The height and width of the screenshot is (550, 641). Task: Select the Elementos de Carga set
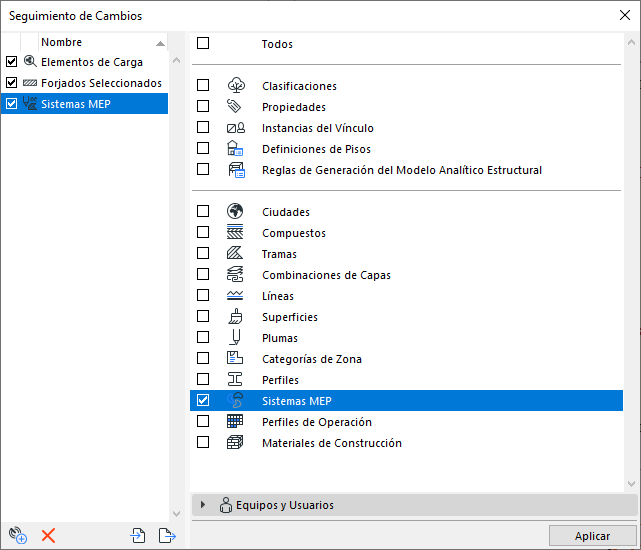pyautogui.click(x=84, y=62)
